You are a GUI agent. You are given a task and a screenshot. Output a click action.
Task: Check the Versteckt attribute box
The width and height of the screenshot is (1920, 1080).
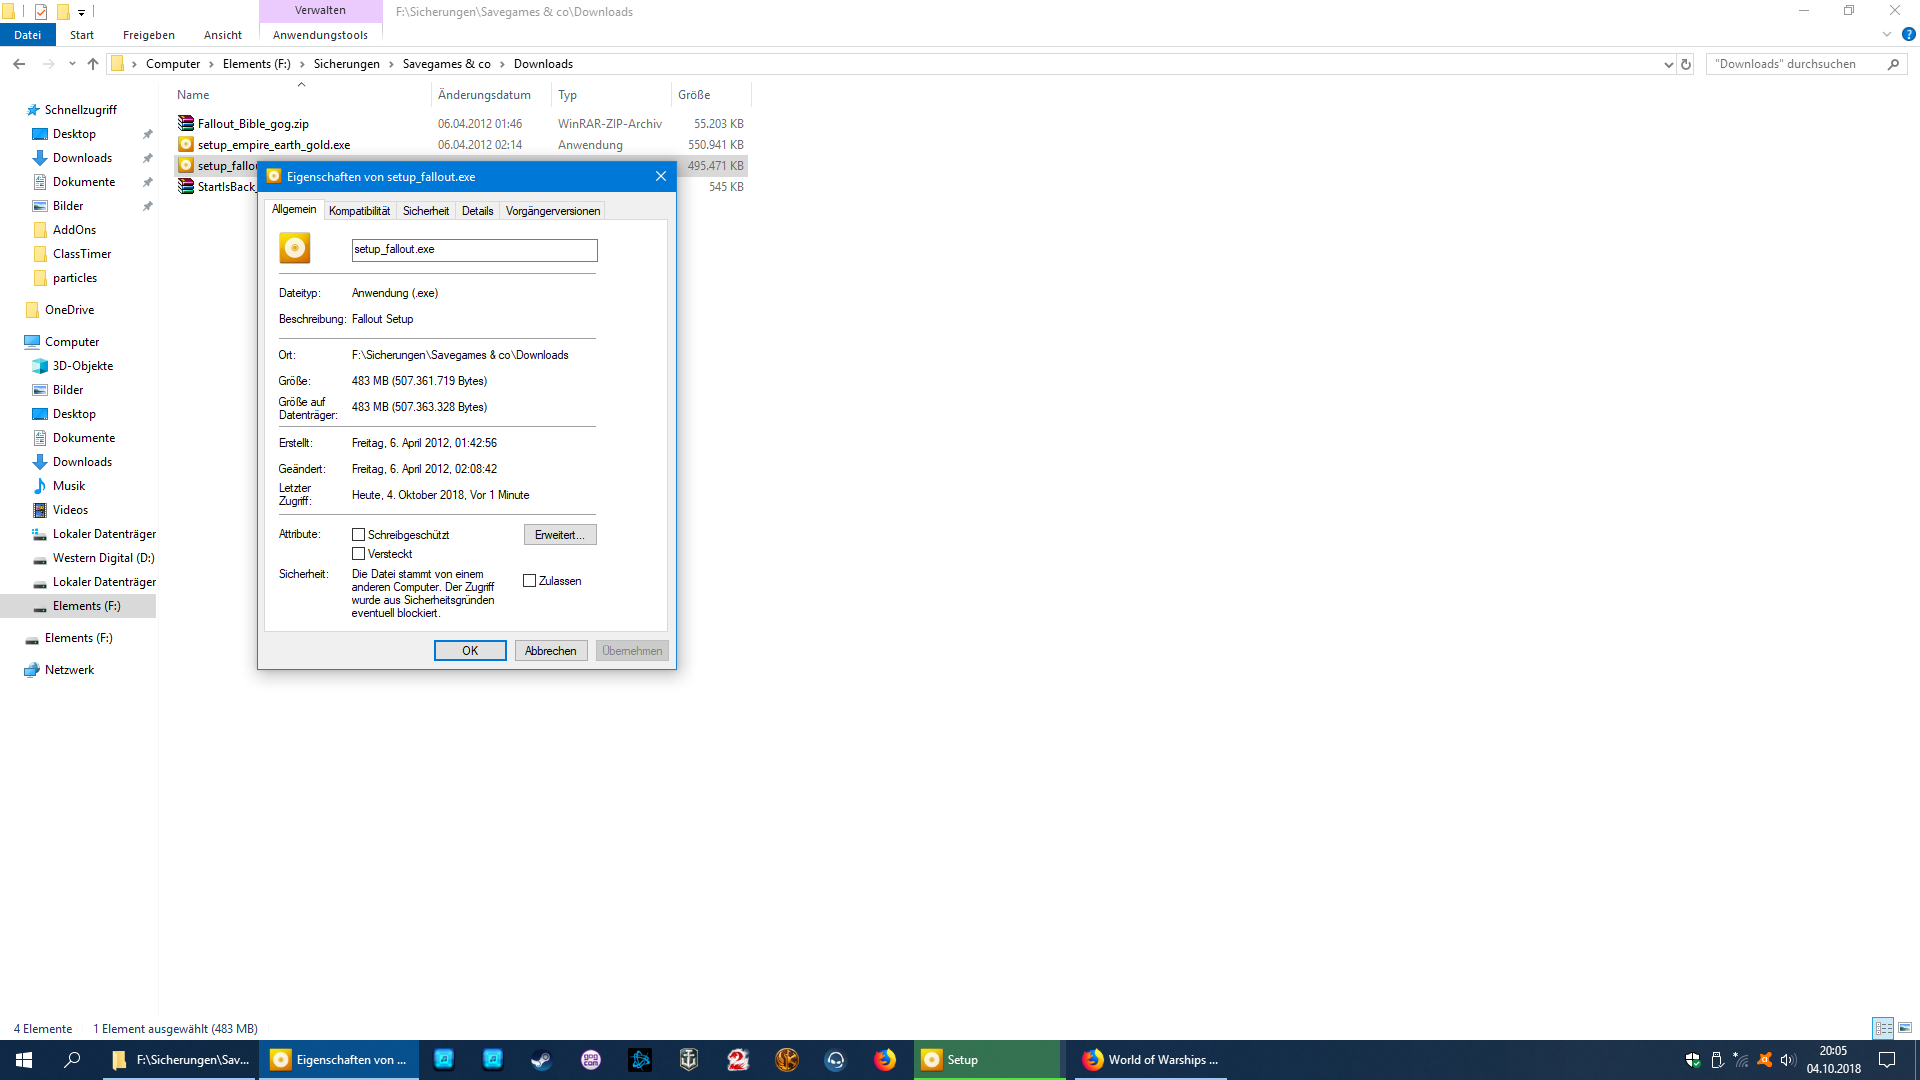click(x=358, y=554)
